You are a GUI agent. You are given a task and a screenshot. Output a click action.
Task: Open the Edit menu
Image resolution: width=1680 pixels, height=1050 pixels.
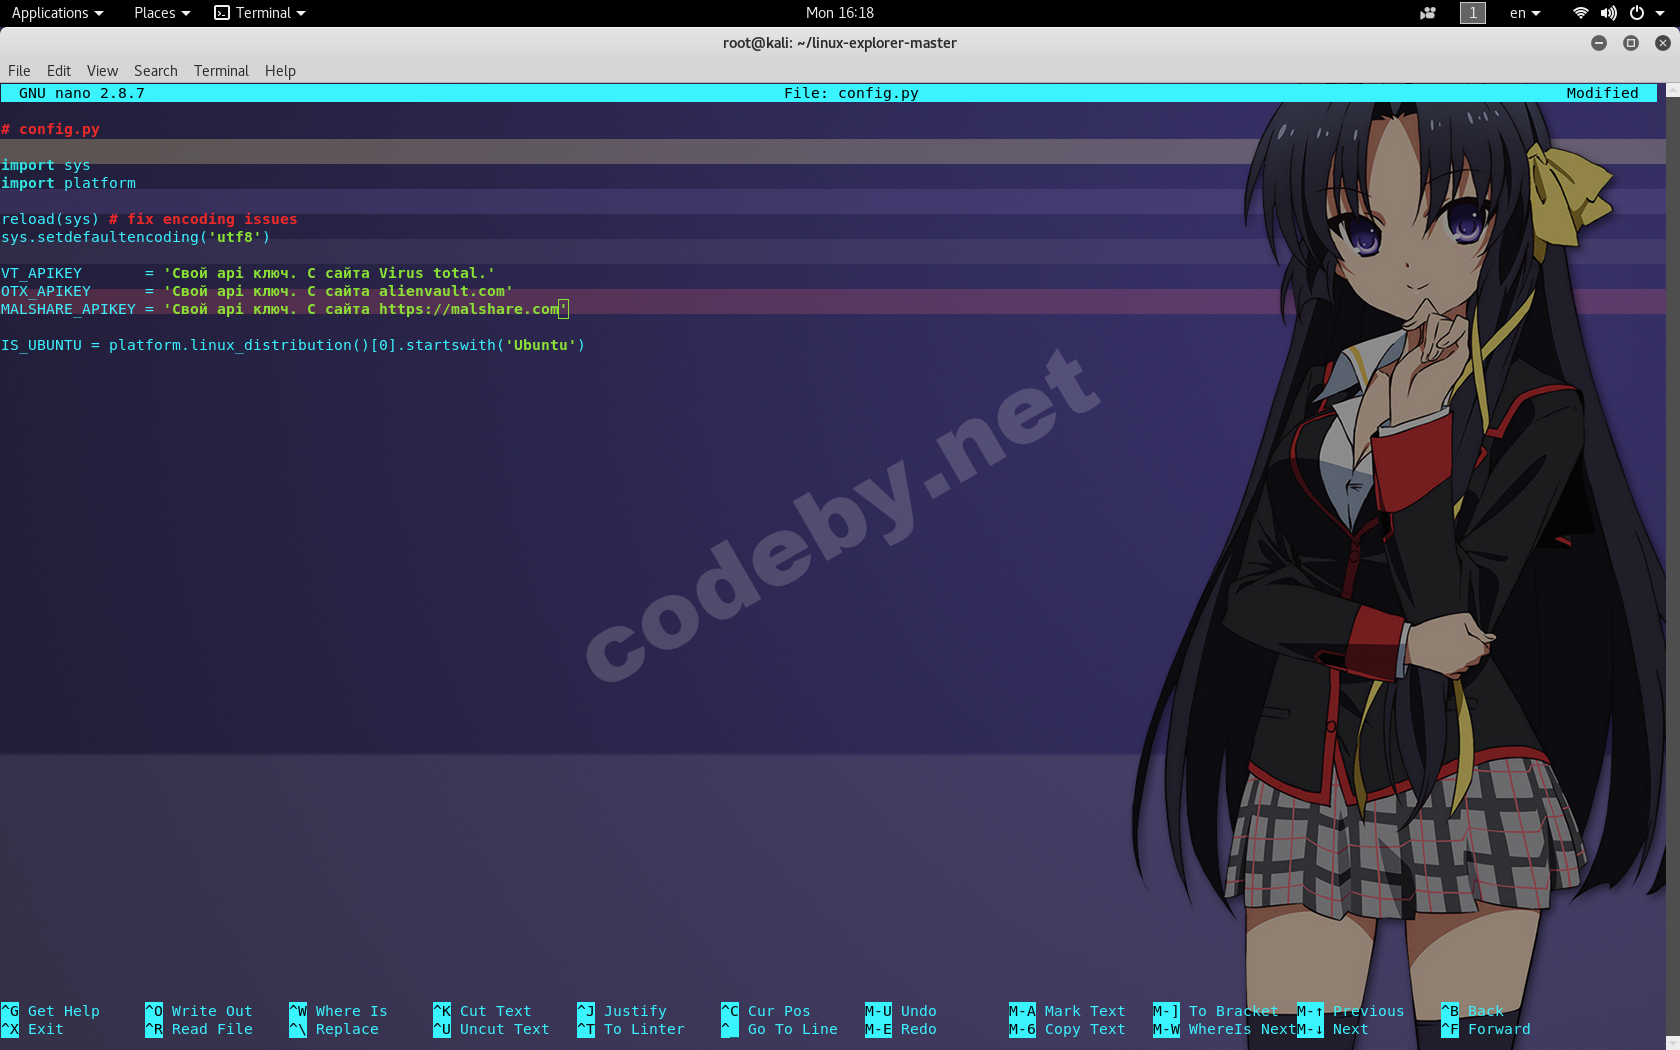58,71
